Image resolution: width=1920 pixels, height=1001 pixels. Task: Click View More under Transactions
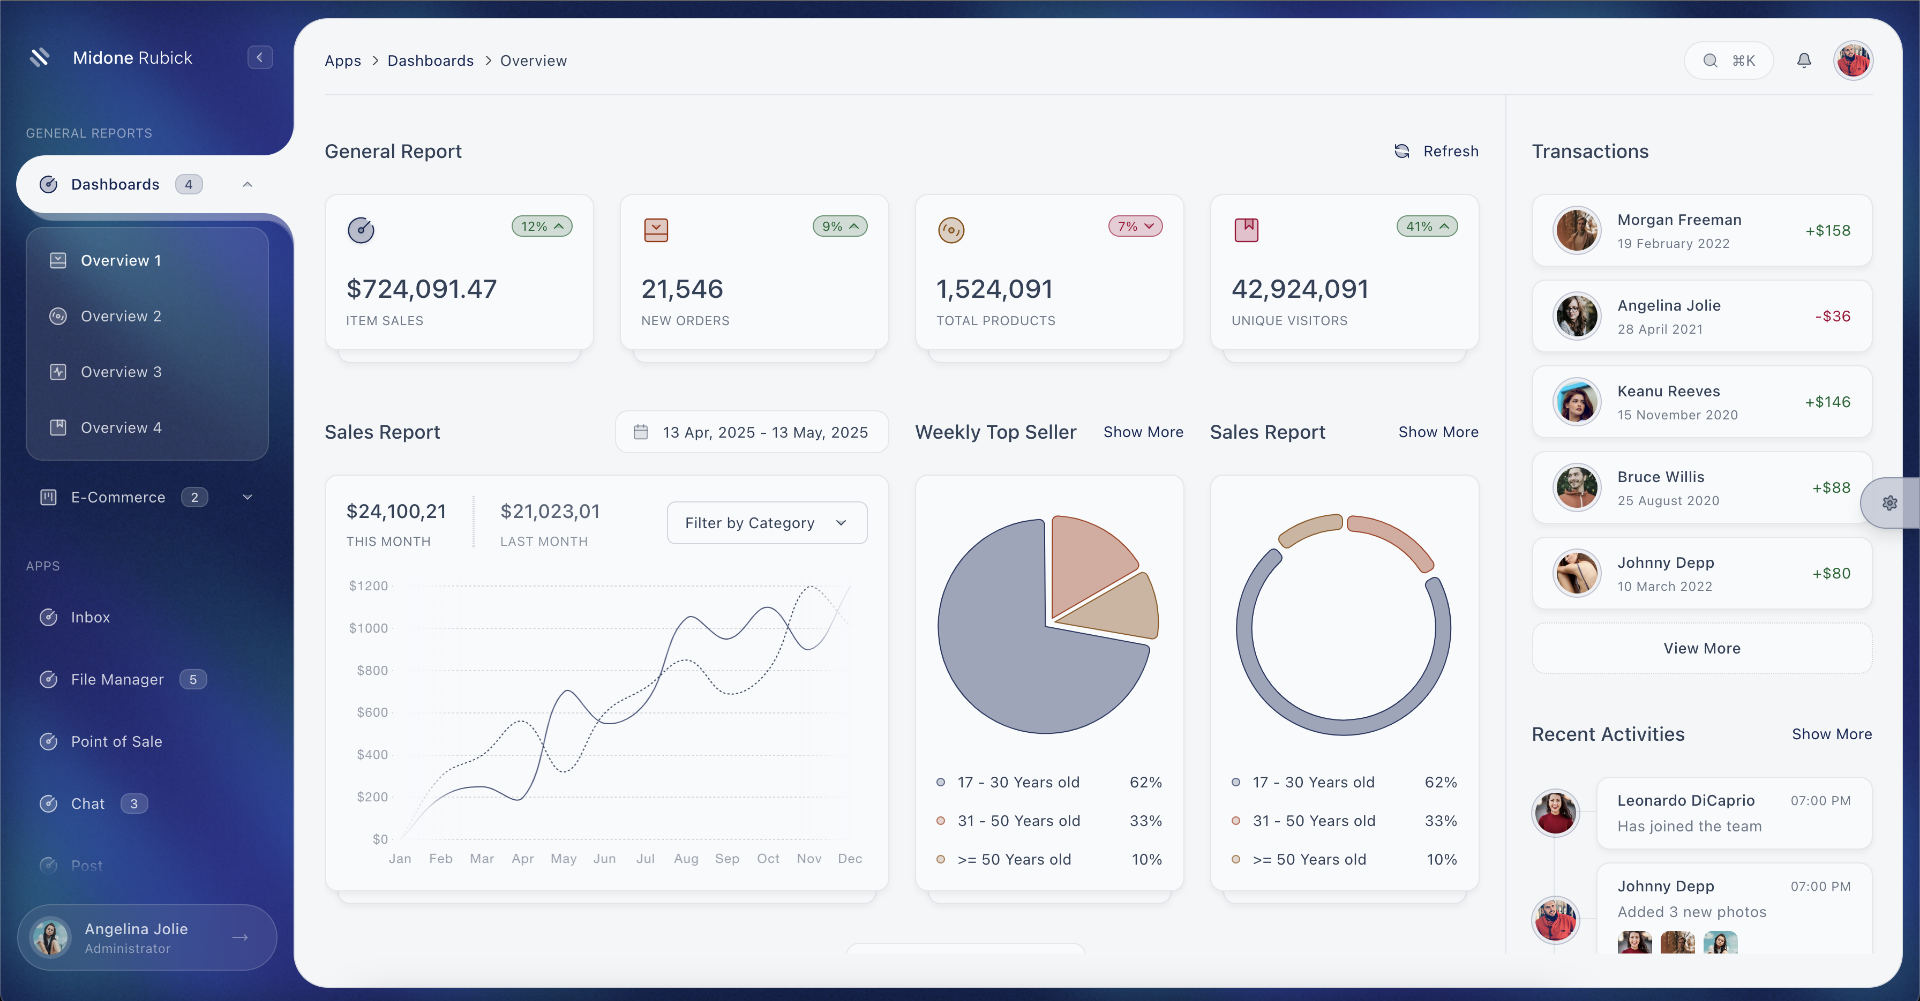coord(1701,648)
